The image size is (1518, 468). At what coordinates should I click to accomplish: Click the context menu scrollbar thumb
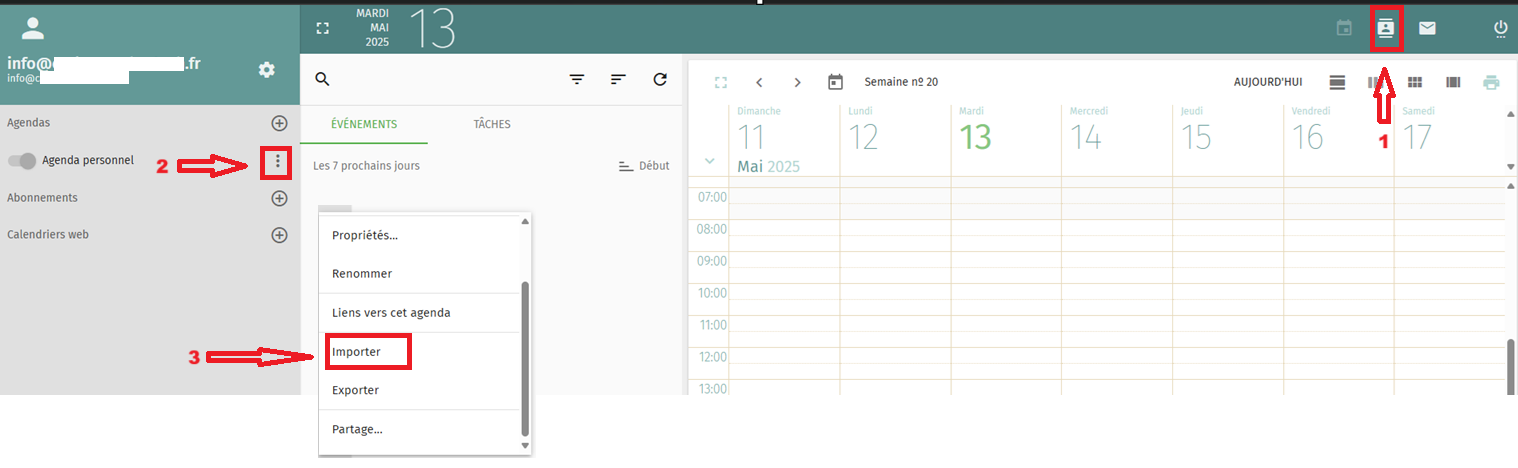(x=526, y=358)
